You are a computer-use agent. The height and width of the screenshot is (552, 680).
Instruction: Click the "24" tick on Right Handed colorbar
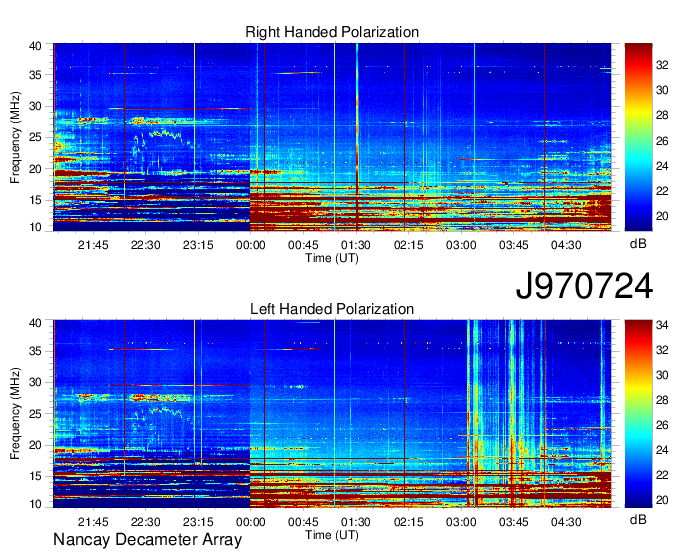click(x=662, y=166)
